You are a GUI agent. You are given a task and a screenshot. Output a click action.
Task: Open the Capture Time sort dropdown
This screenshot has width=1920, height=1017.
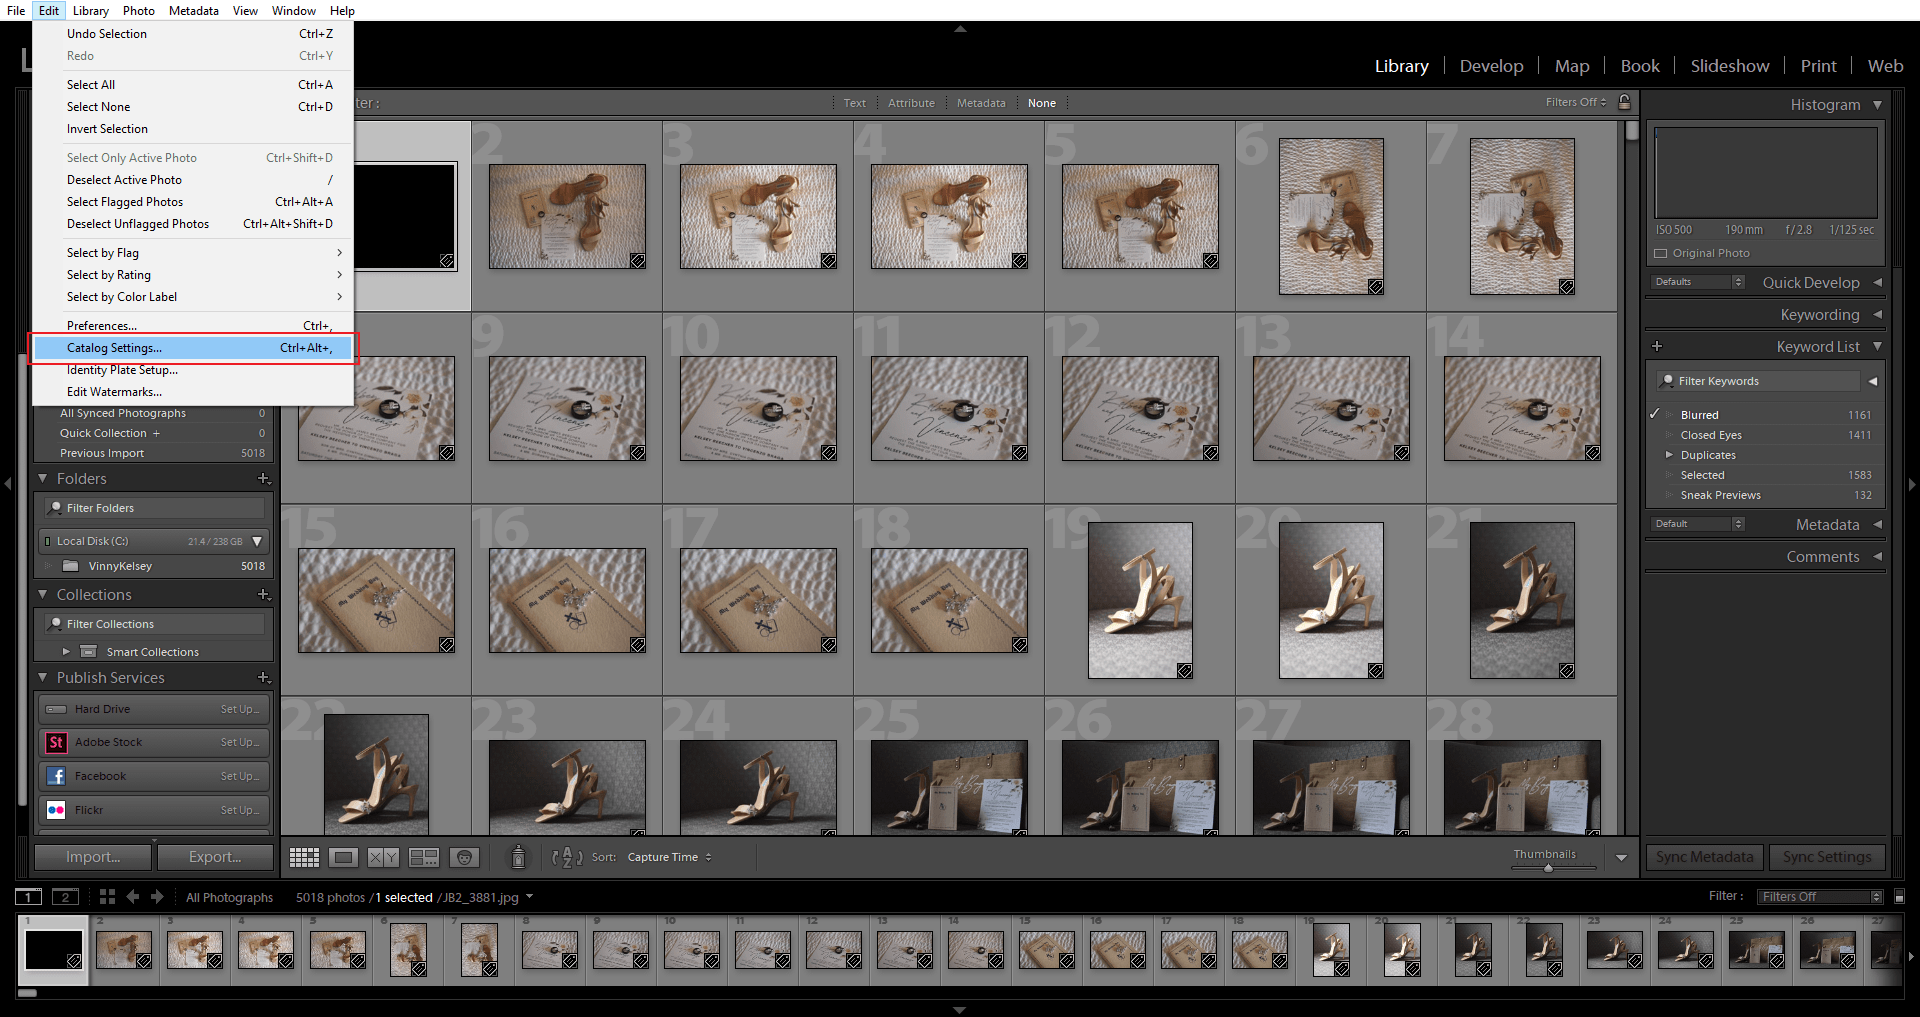point(669,857)
